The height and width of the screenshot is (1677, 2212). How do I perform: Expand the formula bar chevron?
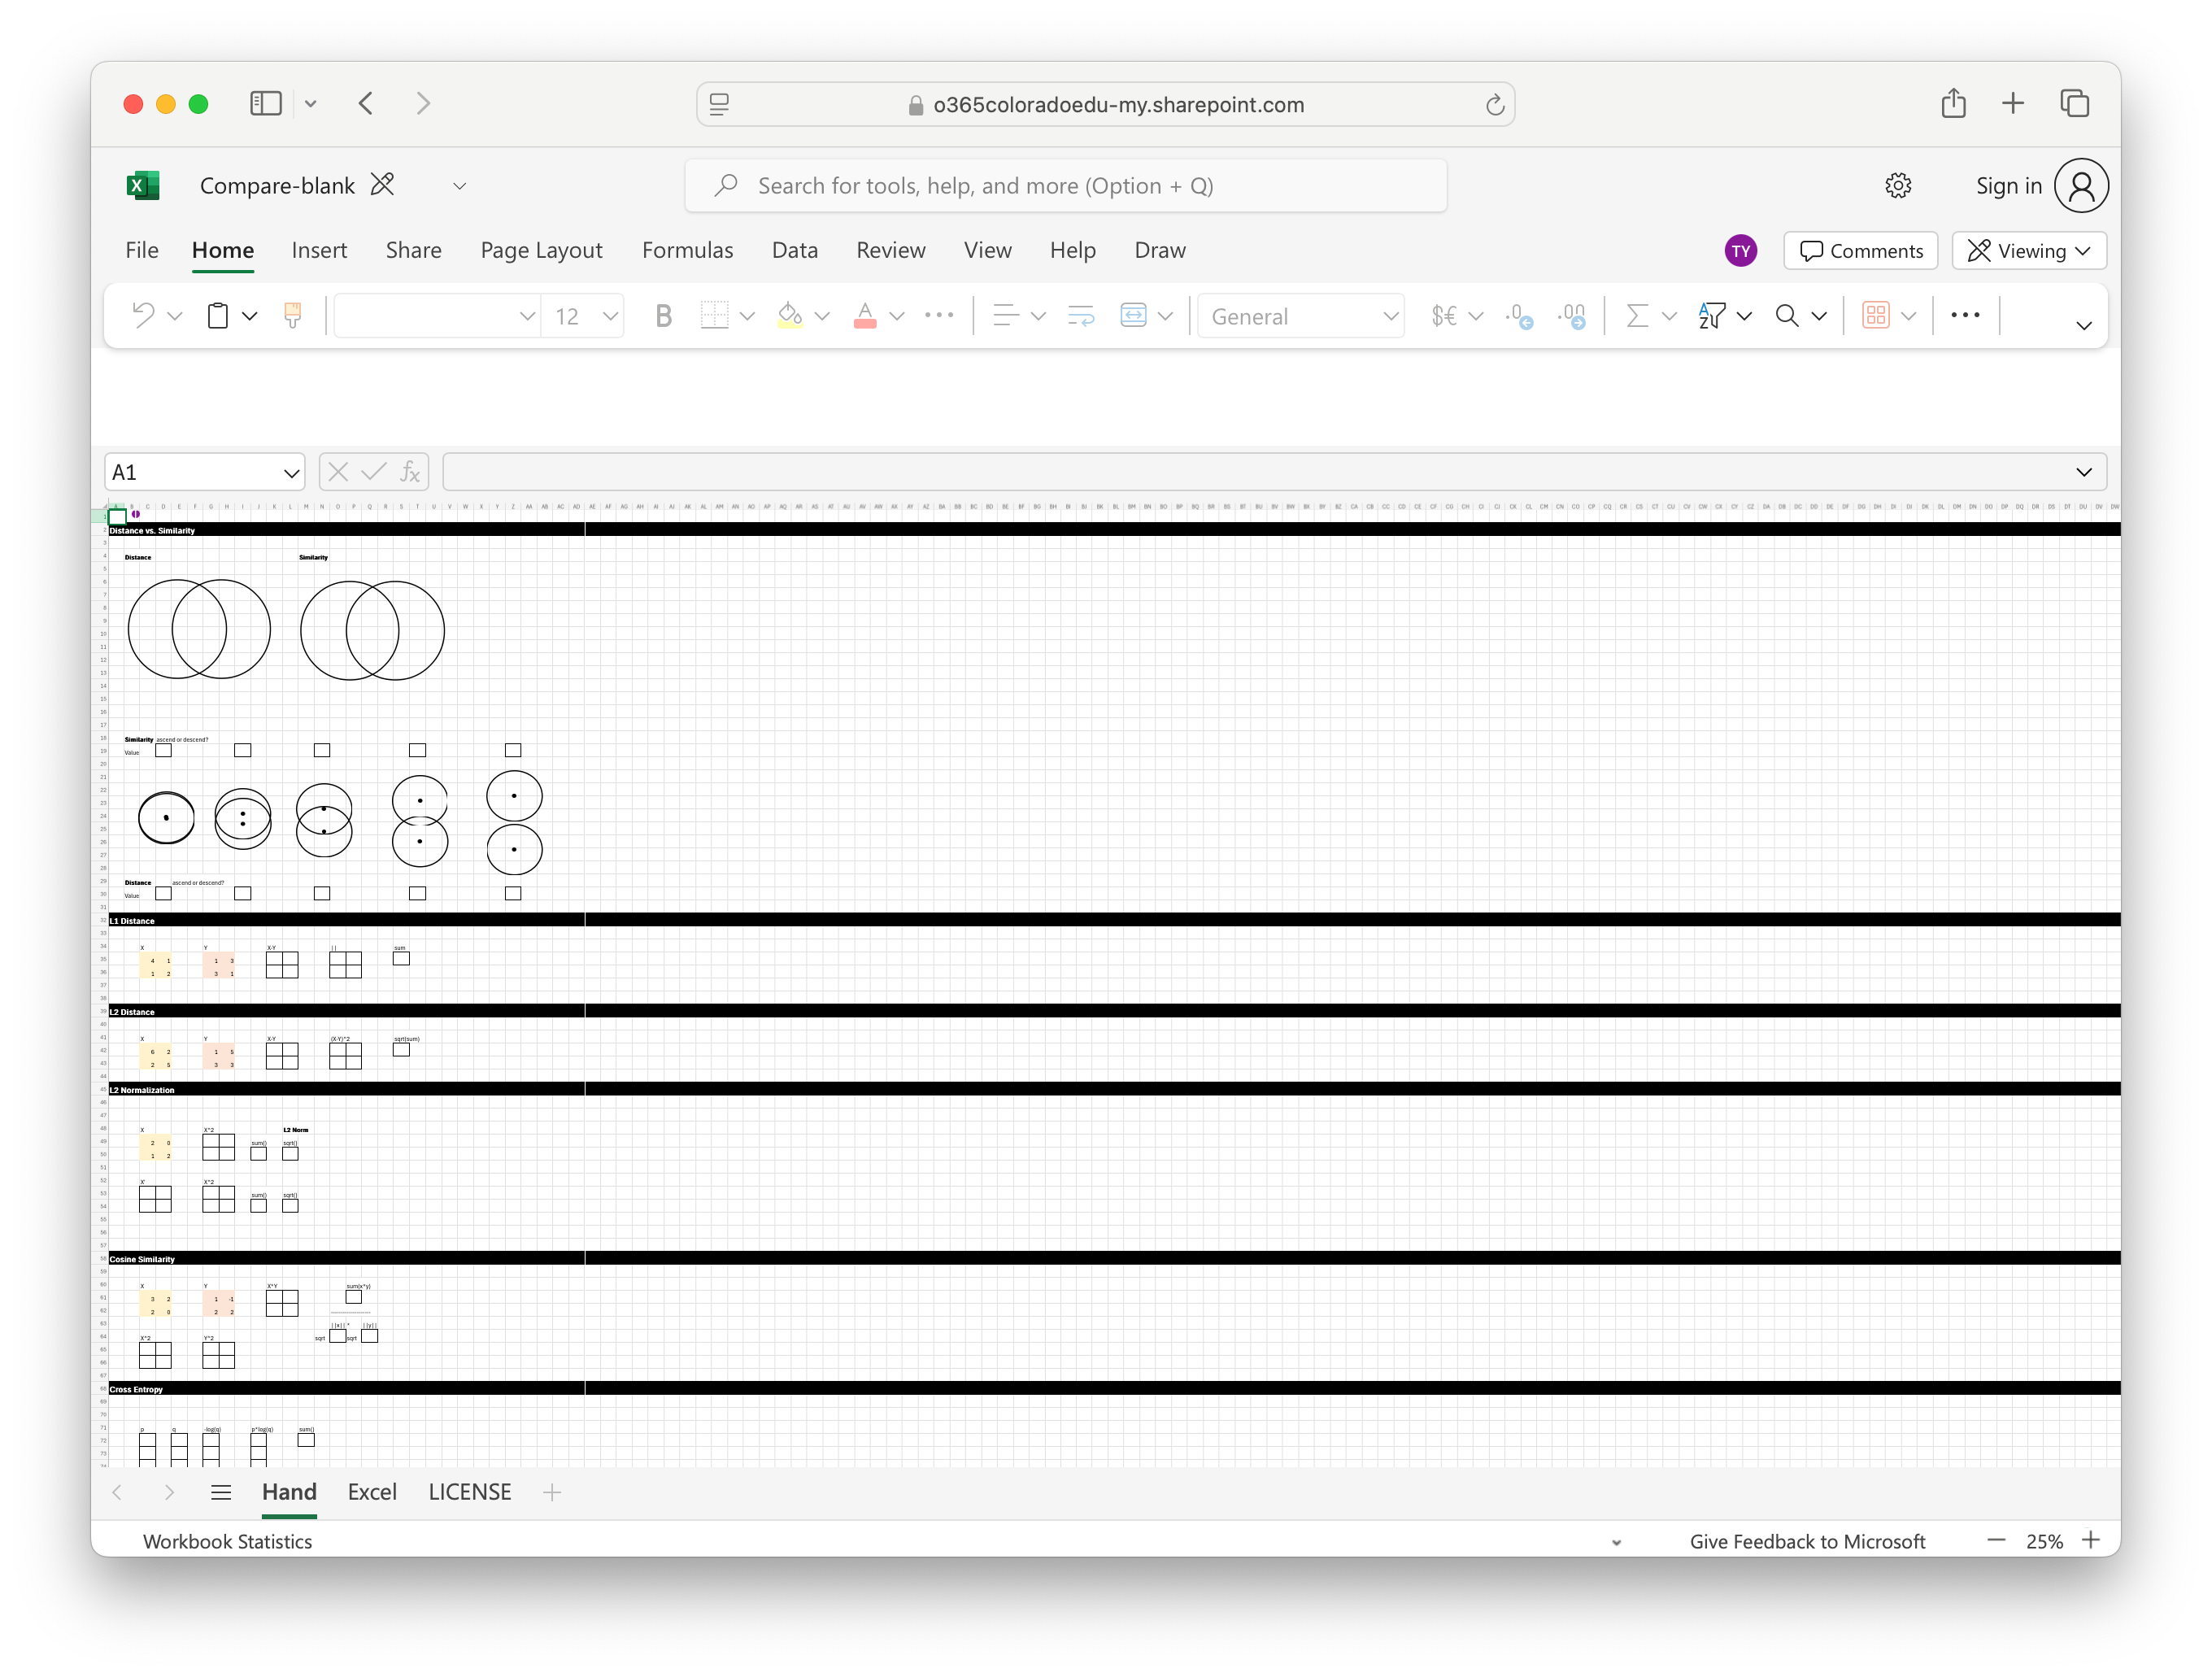(2084, 472)
